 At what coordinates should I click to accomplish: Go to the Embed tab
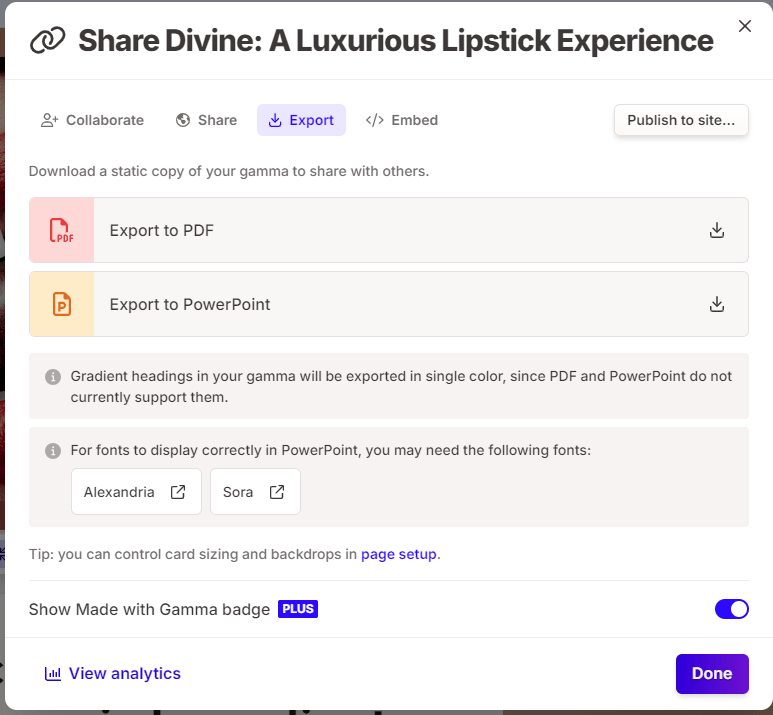click(402, 120)
